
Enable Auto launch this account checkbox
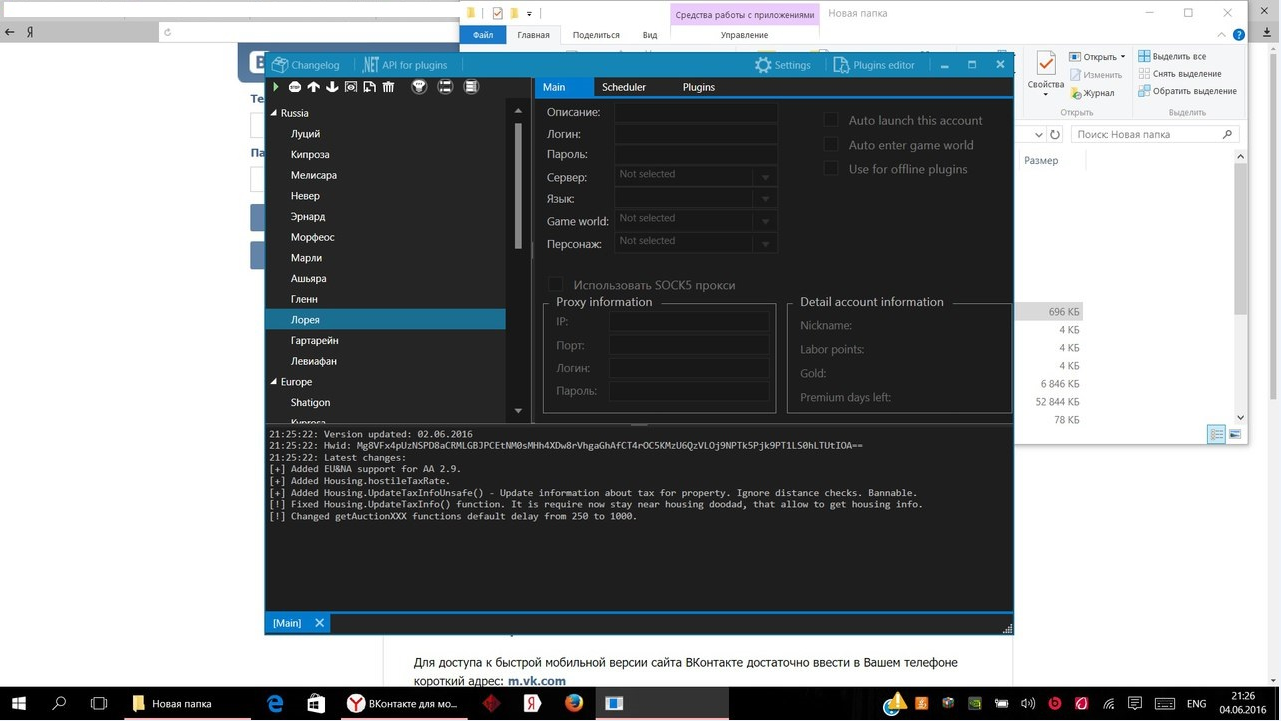(830, 120)
